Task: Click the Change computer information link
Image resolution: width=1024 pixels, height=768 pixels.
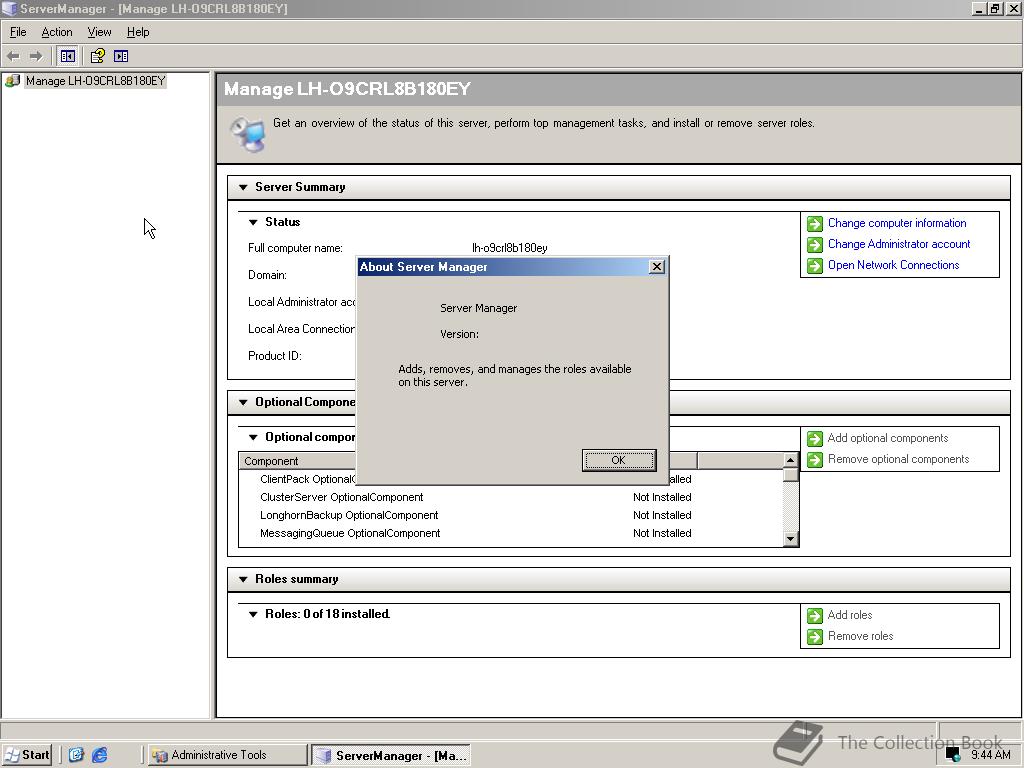Action: [897, 223]
